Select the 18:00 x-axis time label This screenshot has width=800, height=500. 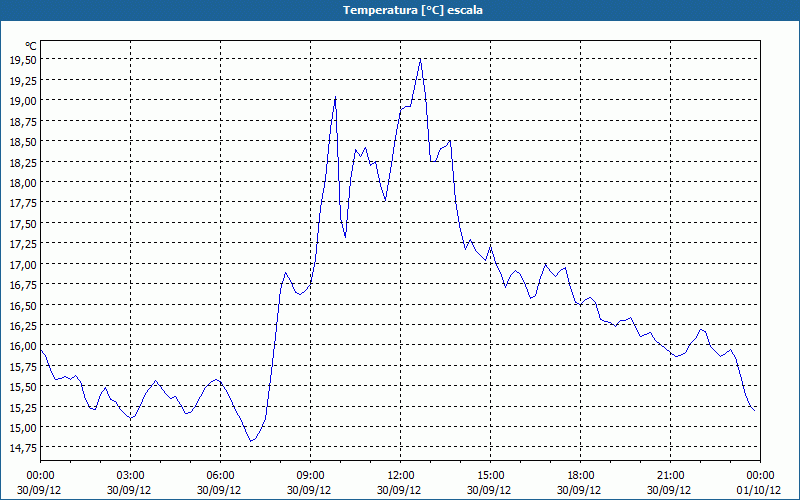(x=581, y=475)
